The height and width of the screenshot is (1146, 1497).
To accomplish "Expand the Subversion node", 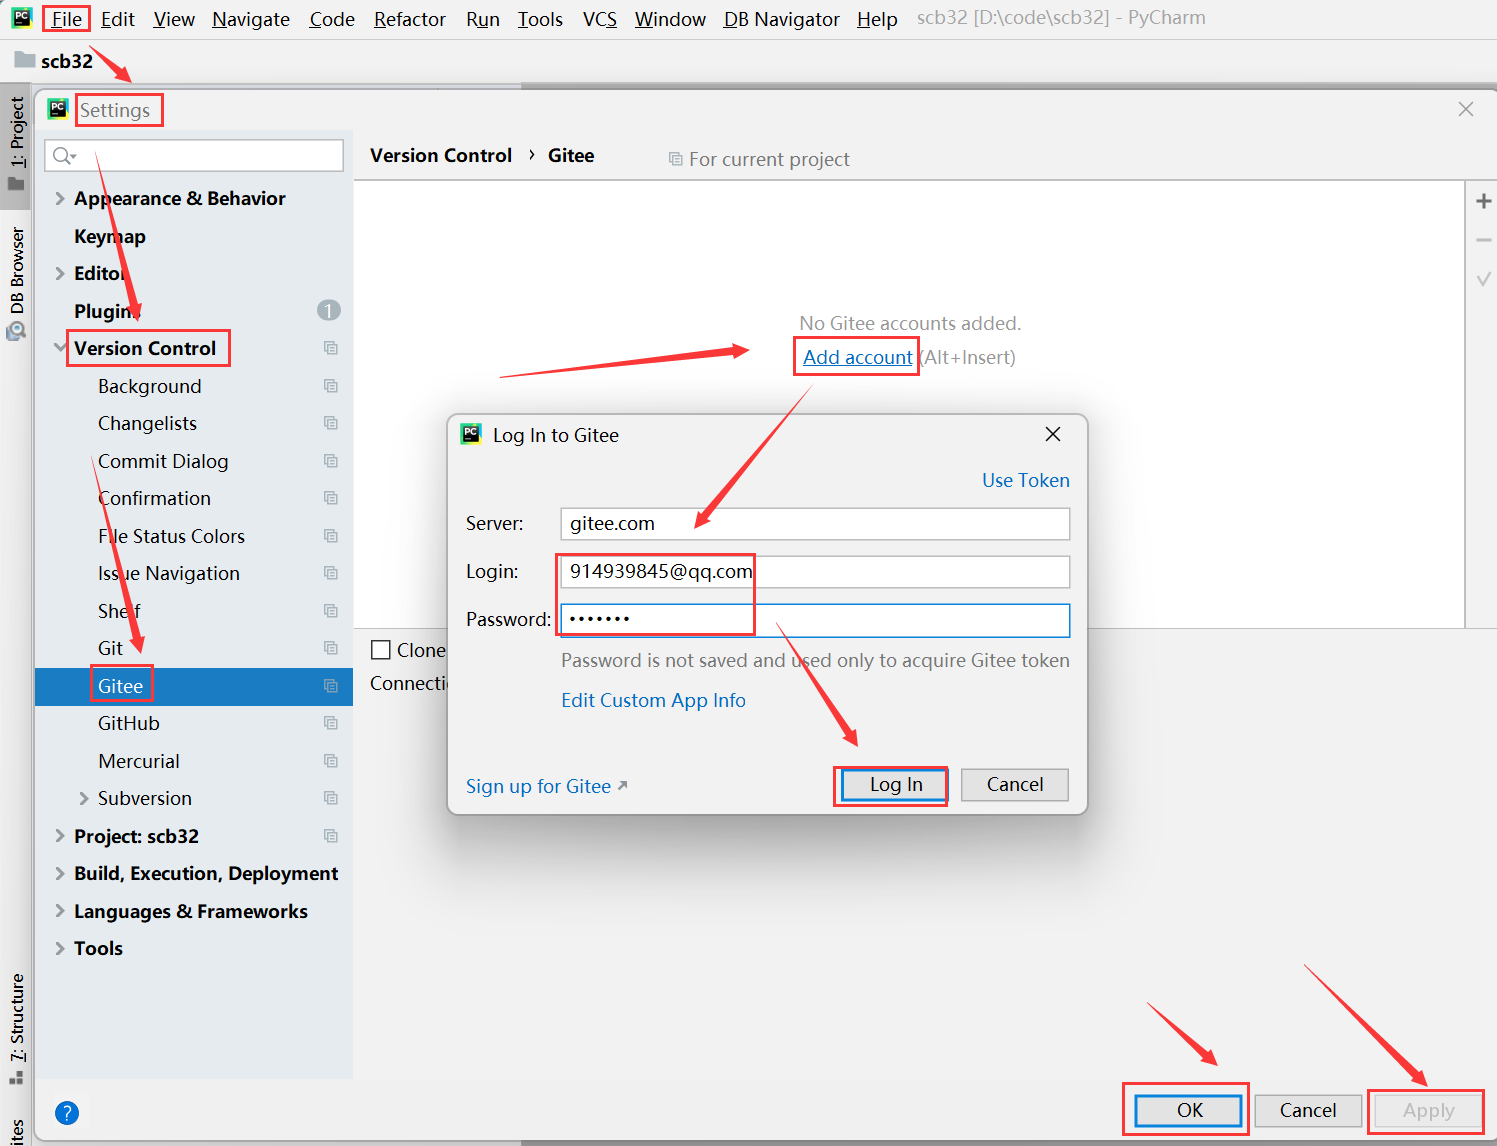I will 84,798.
